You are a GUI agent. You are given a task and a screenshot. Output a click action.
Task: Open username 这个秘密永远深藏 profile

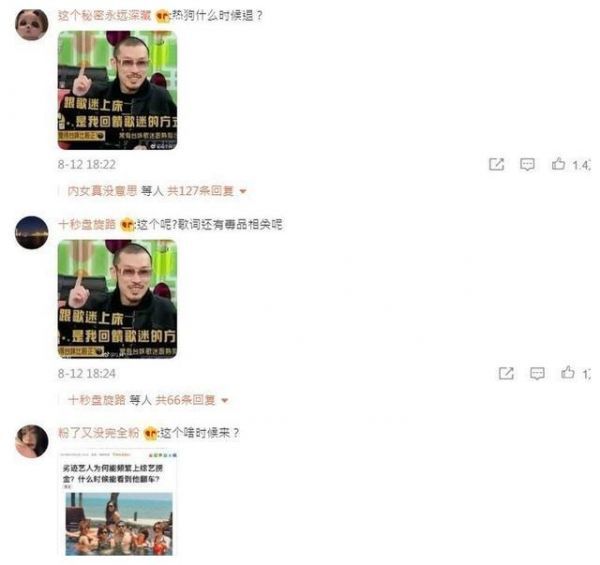tap(104, 16)
